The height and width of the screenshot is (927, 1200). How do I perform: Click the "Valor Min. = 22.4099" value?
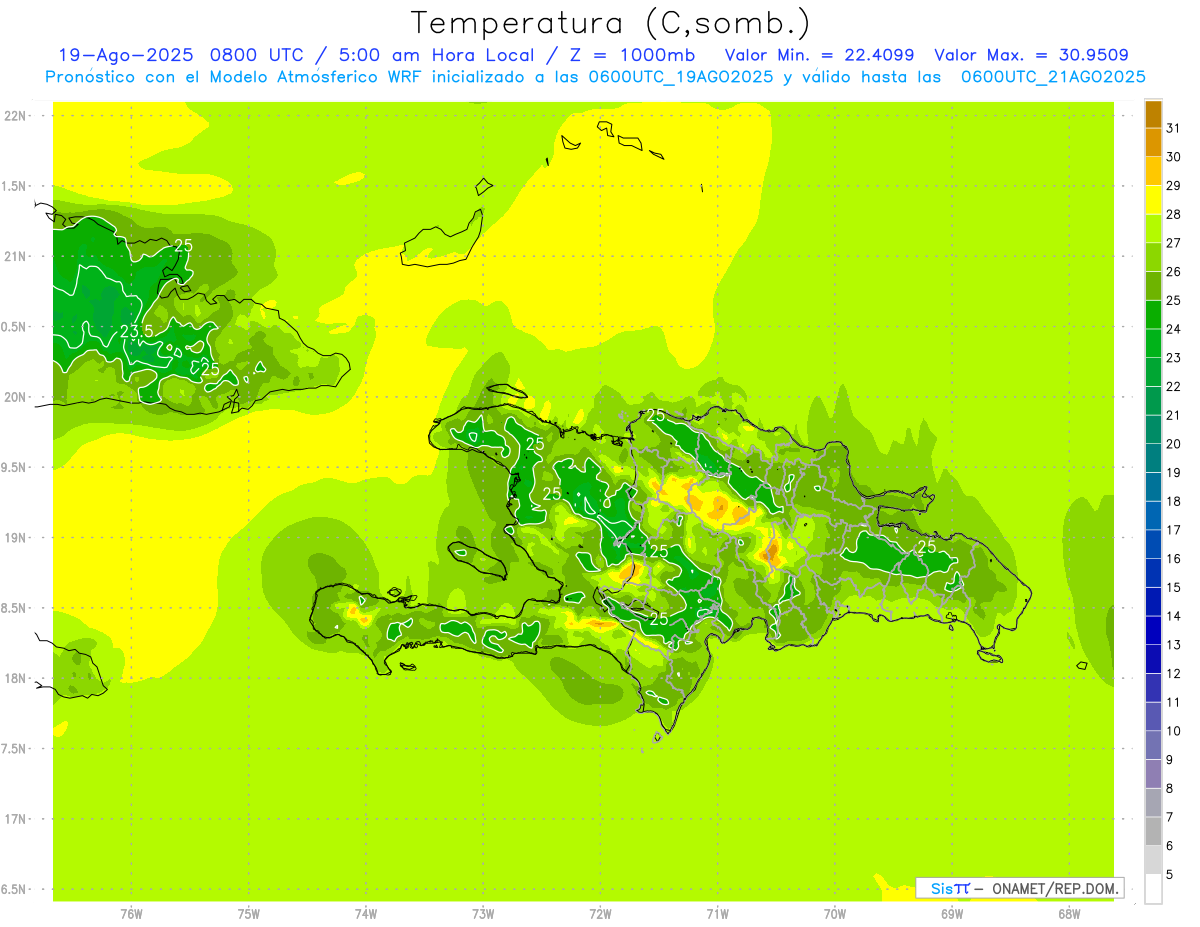coord(819,55)
